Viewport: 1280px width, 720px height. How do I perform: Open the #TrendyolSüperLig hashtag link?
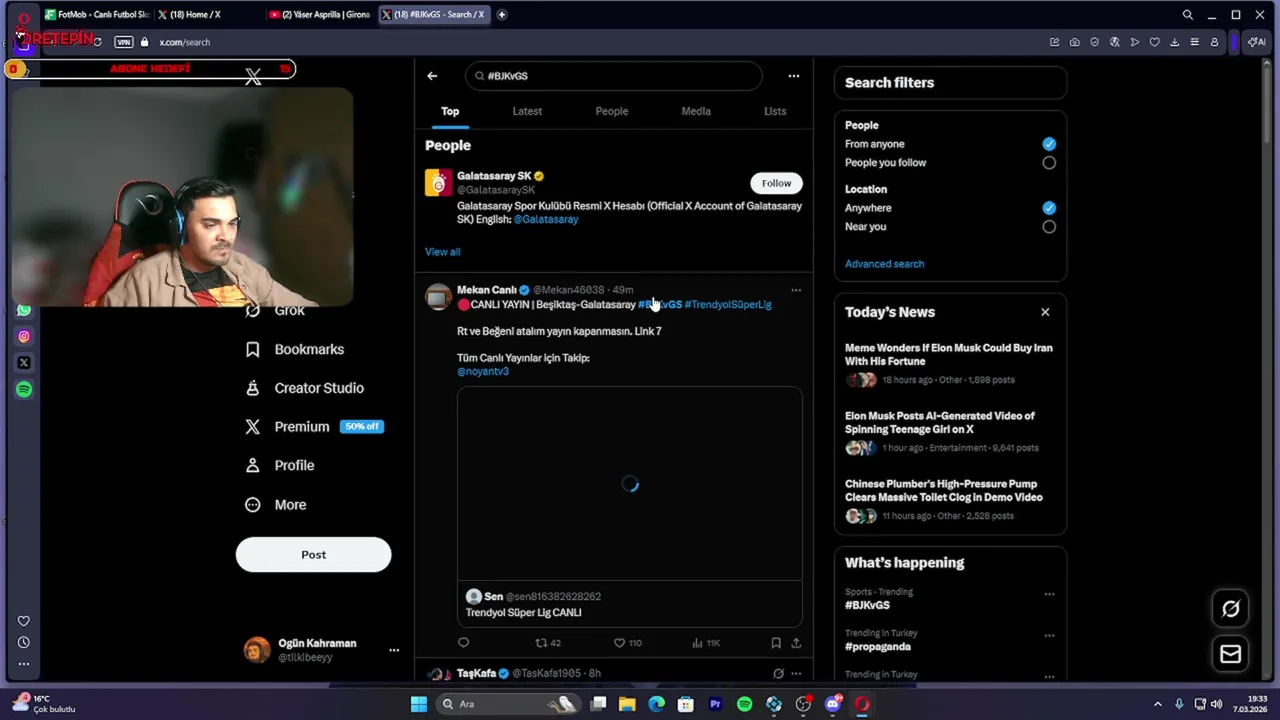(x=728, y=305)
